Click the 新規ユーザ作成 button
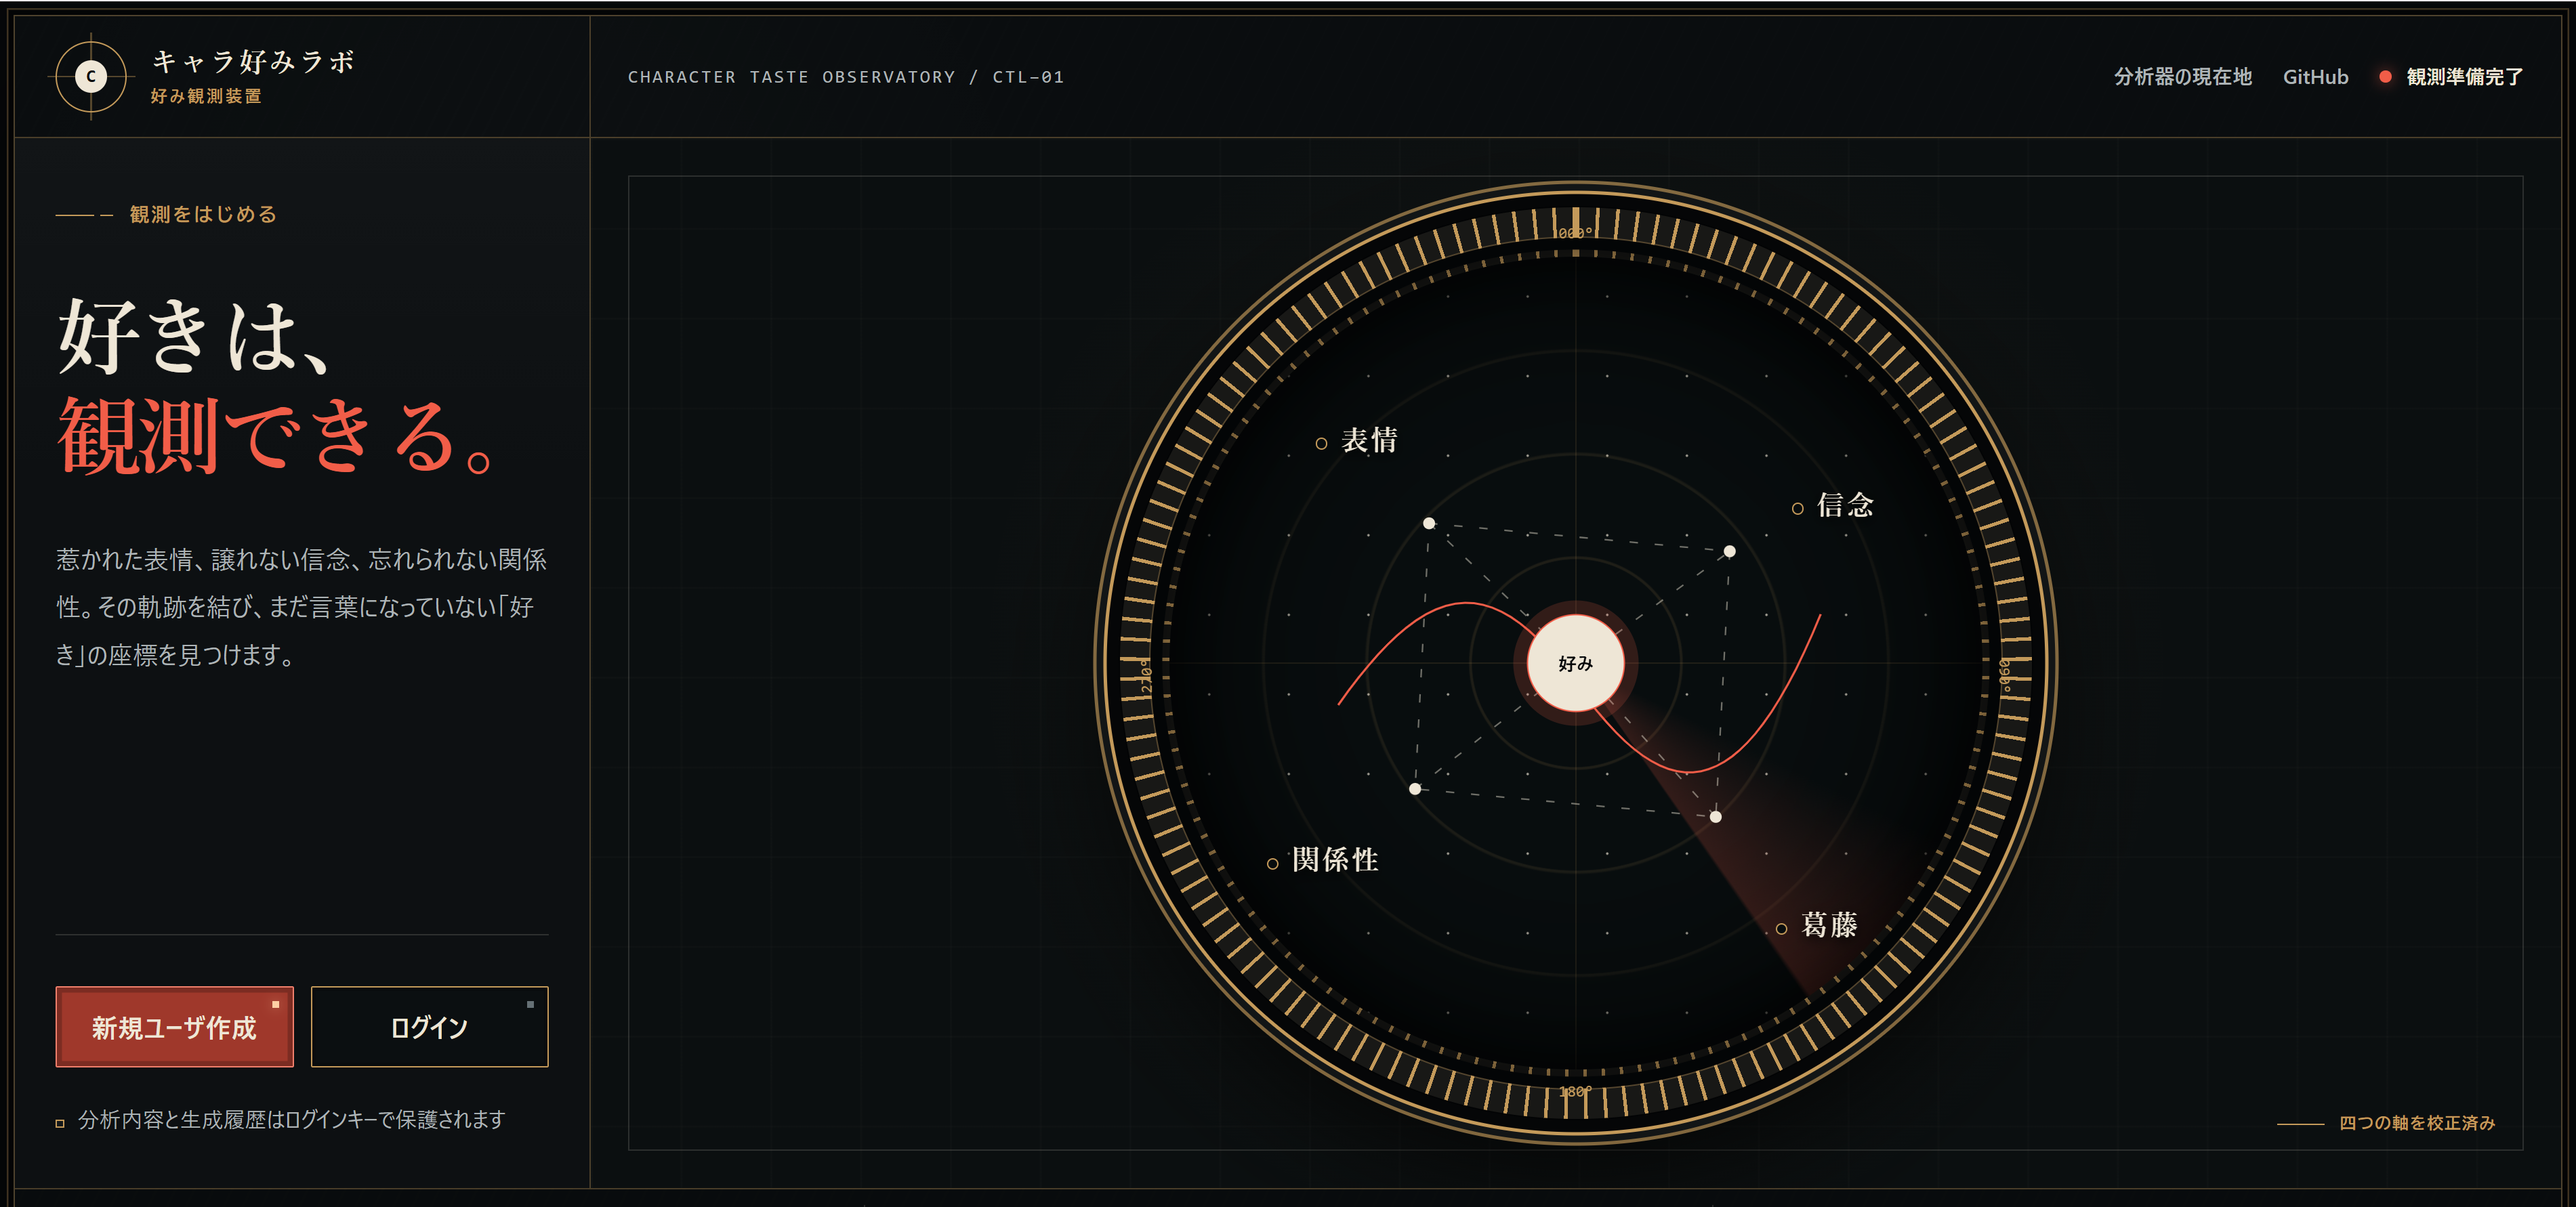The image size is (2576, 1207). click(x=175, y=1027)
